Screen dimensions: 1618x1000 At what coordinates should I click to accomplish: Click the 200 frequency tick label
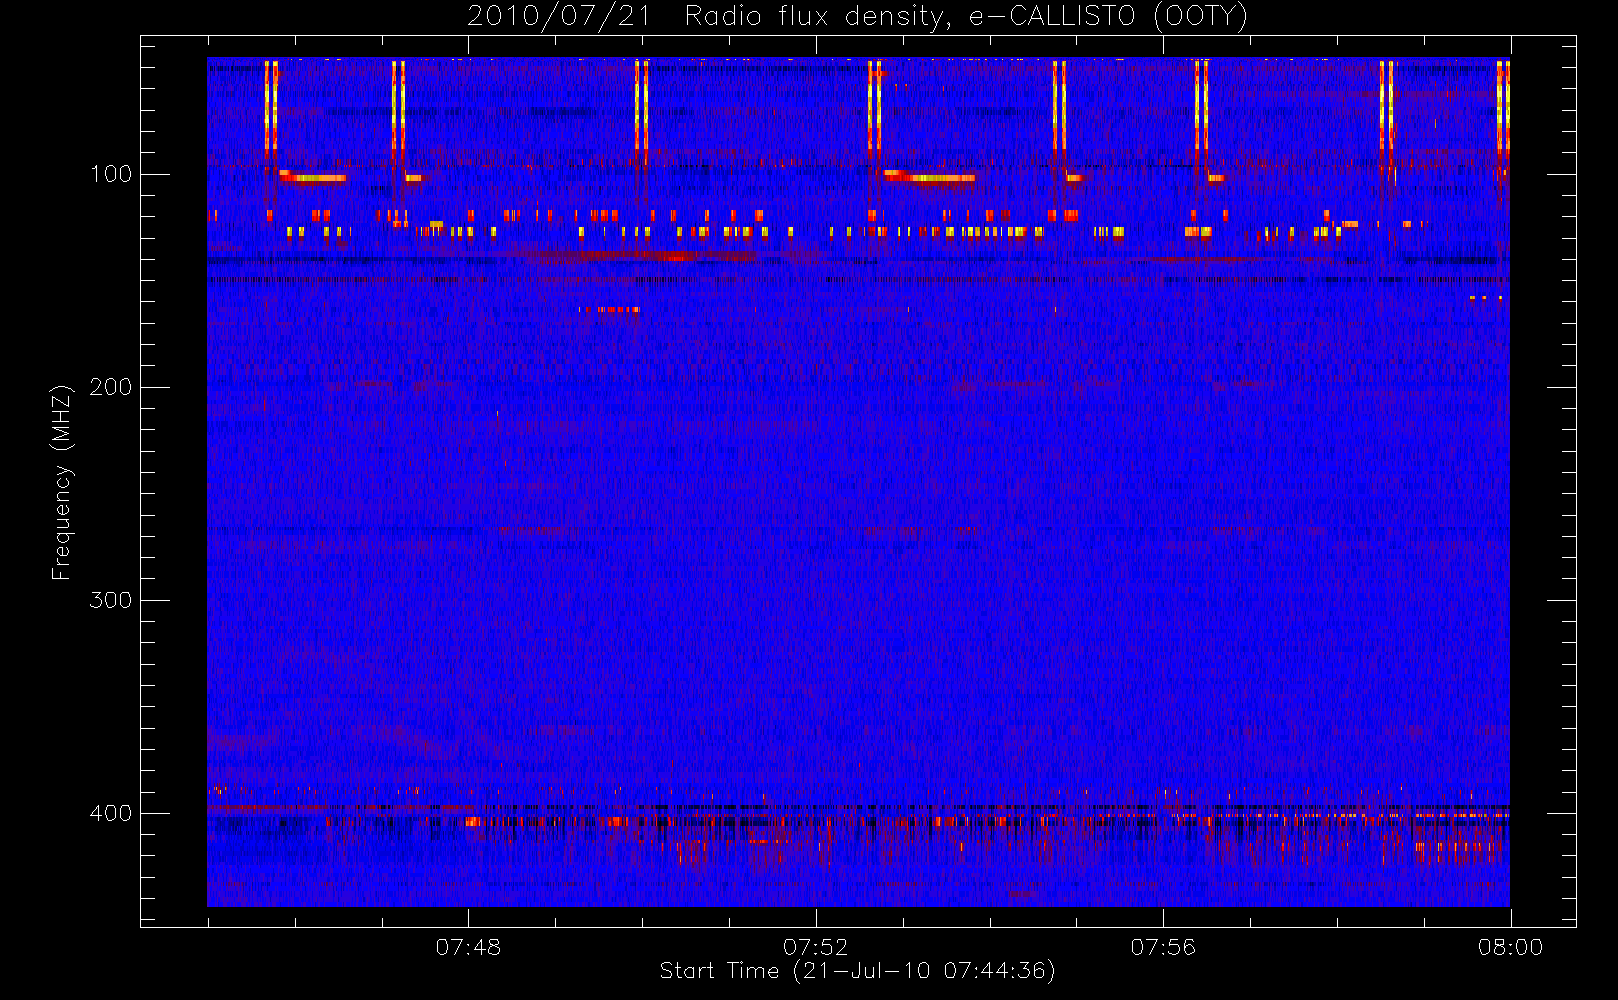(111, 387)
